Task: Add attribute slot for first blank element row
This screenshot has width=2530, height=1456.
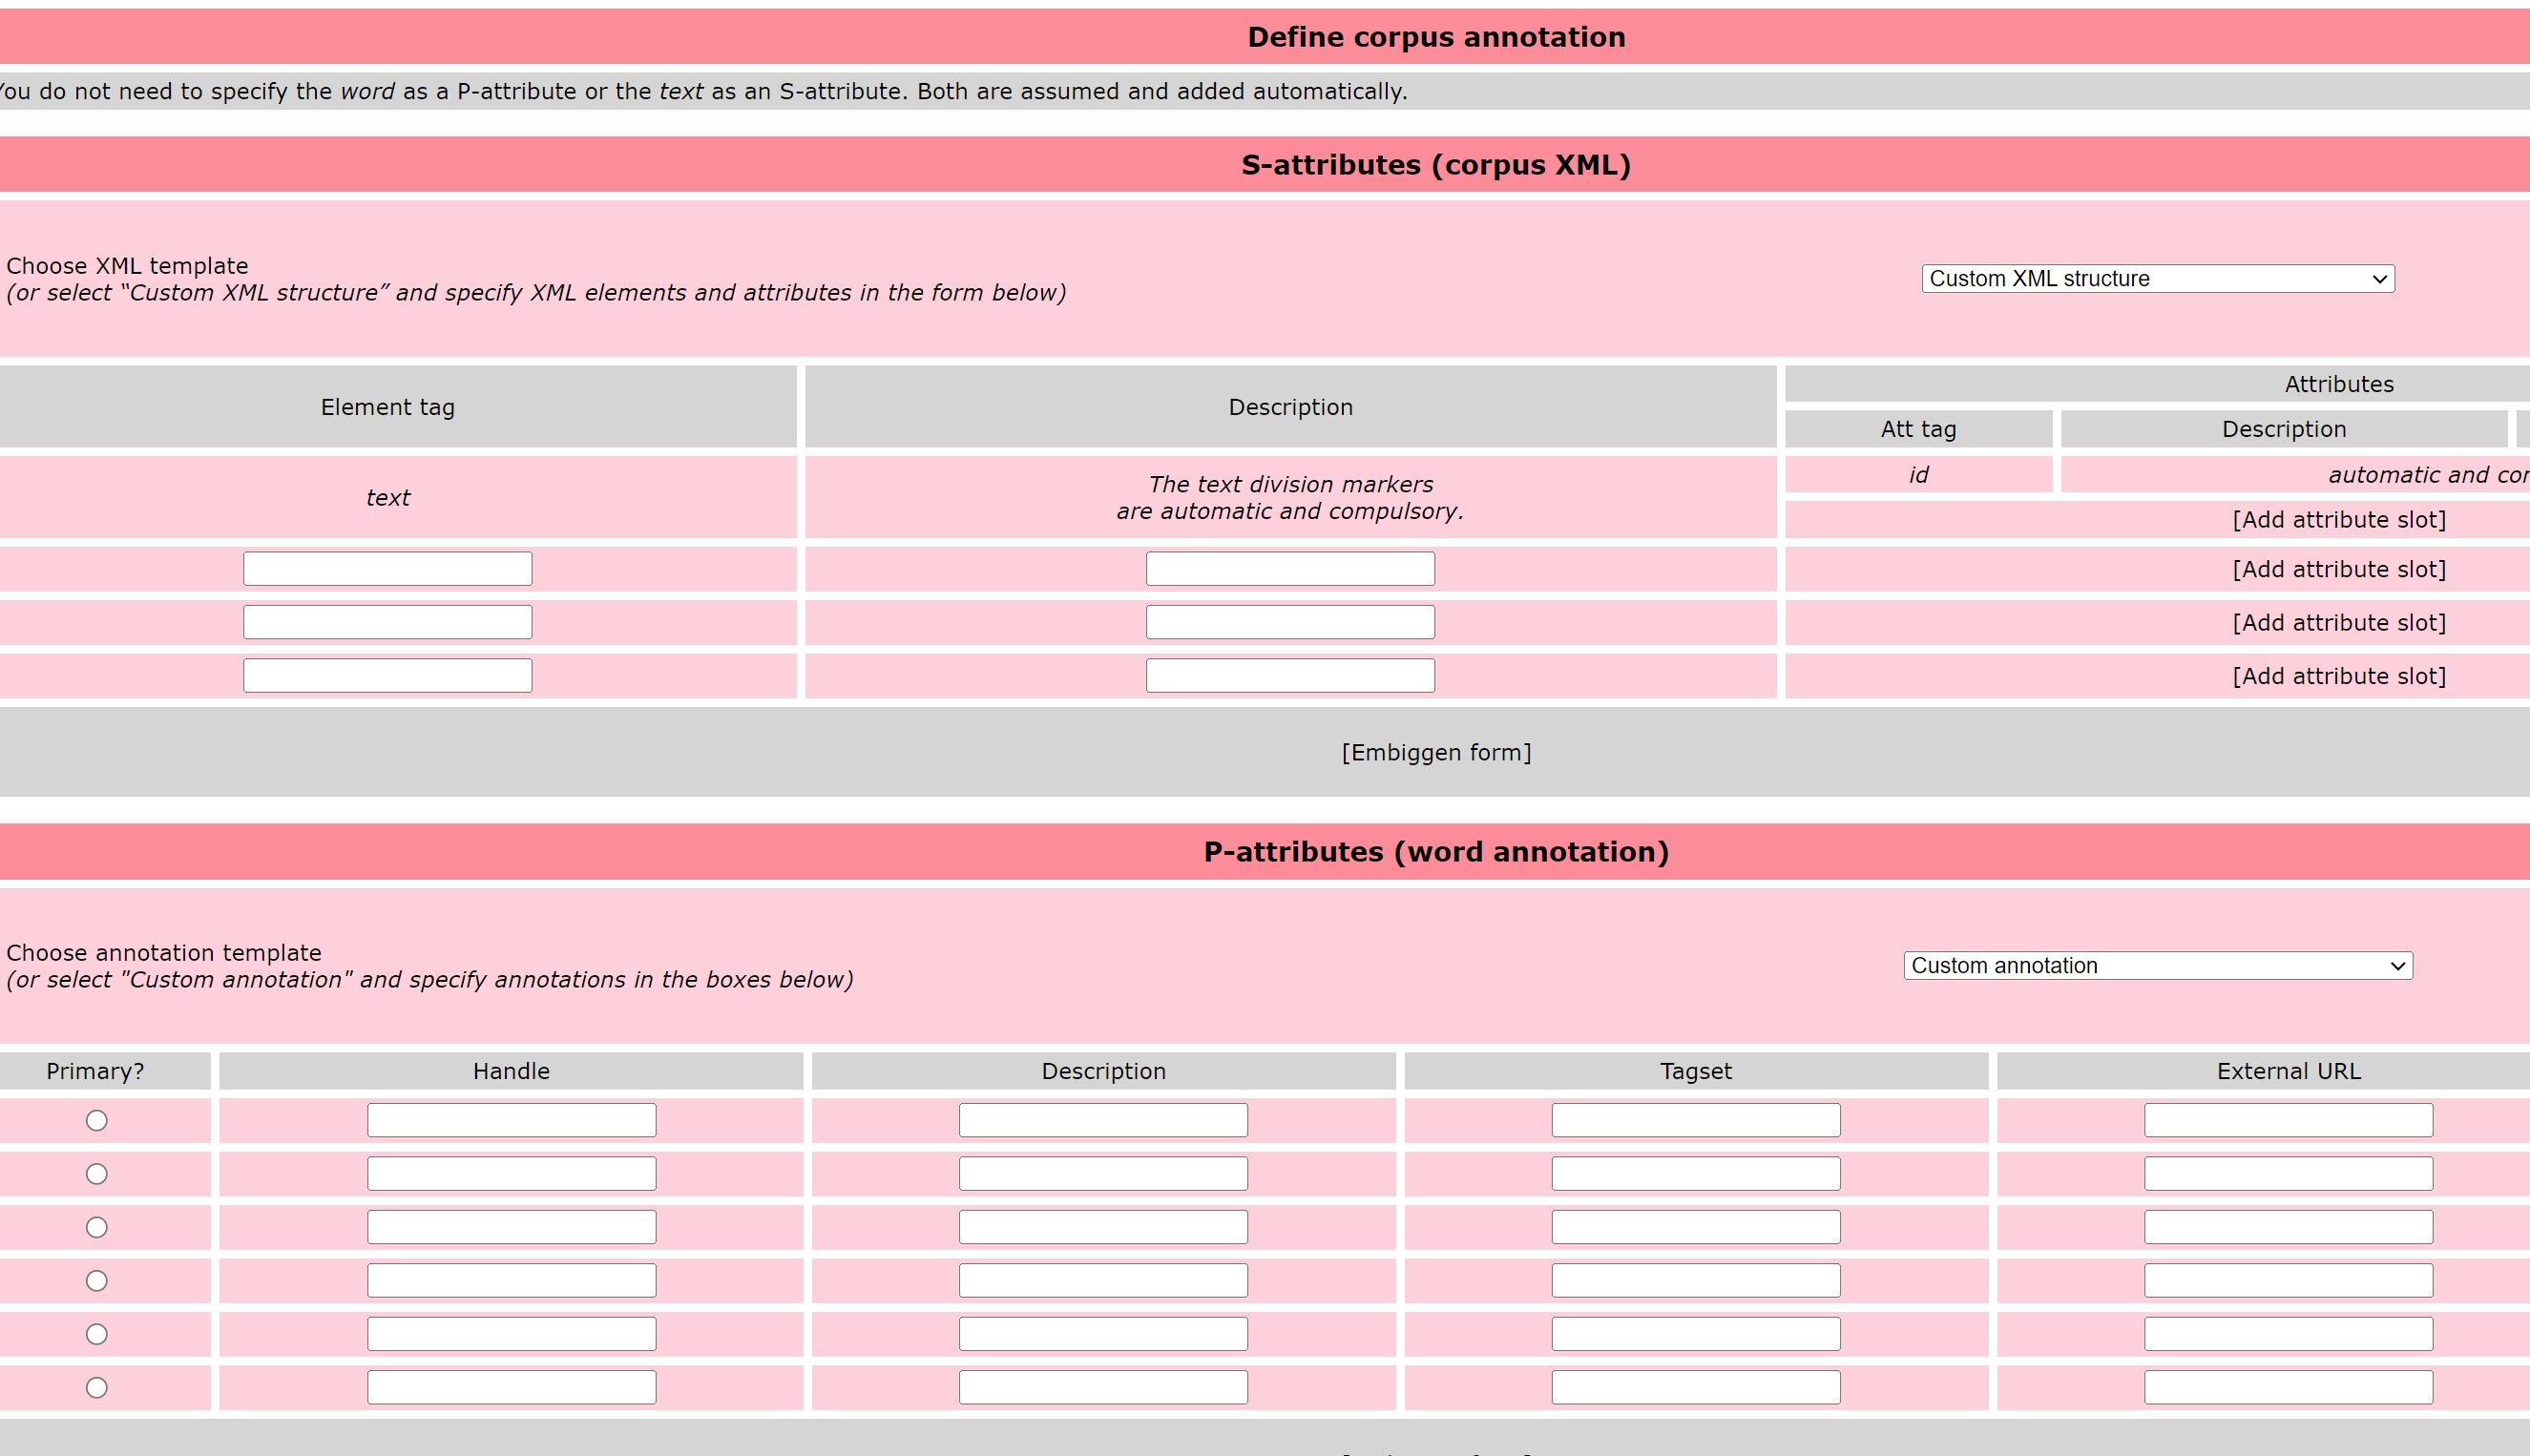Action: coord(2339,569)
